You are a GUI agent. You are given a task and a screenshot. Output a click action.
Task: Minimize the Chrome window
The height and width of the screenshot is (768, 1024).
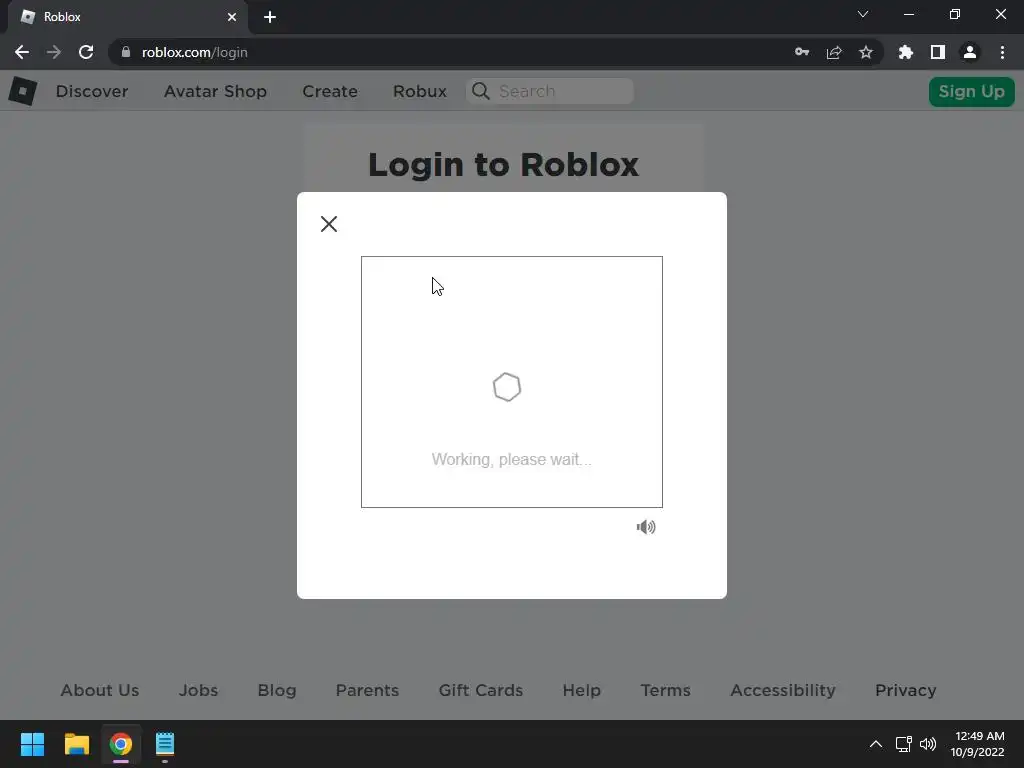click(x=908, y=14)
